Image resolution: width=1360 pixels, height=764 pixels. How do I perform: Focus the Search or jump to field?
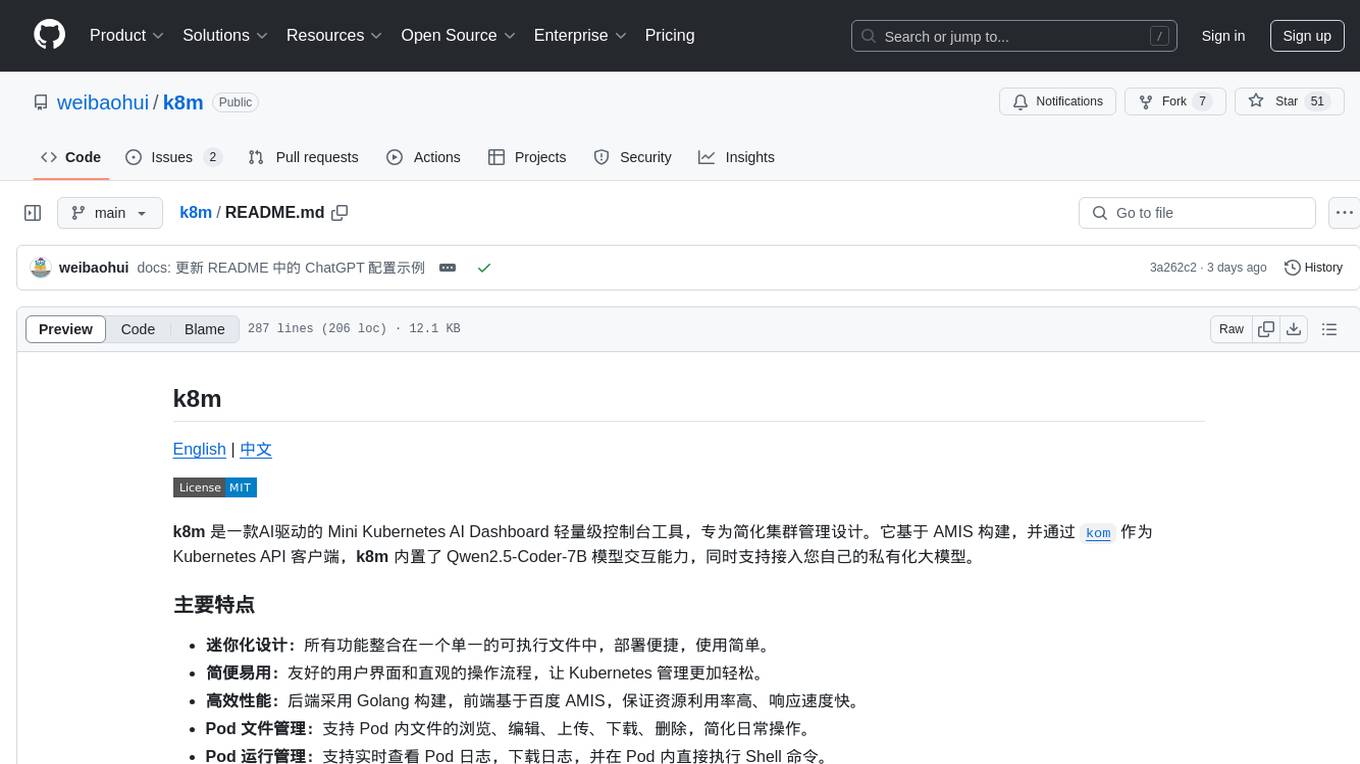(x=1014, y=36)
